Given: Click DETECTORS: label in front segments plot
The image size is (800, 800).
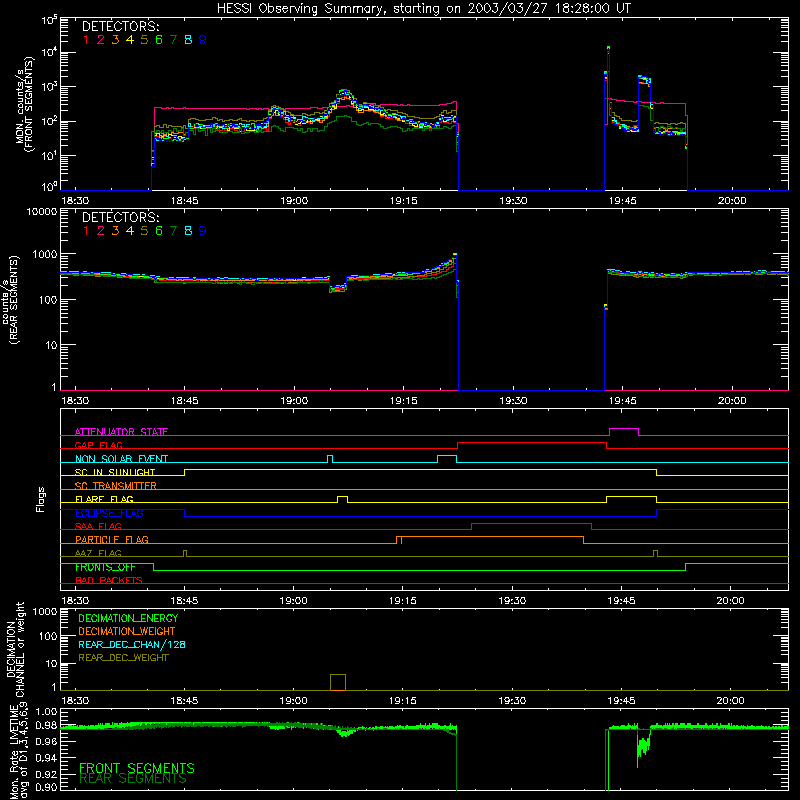Looking at the screenshot, I should pos(120,27).
